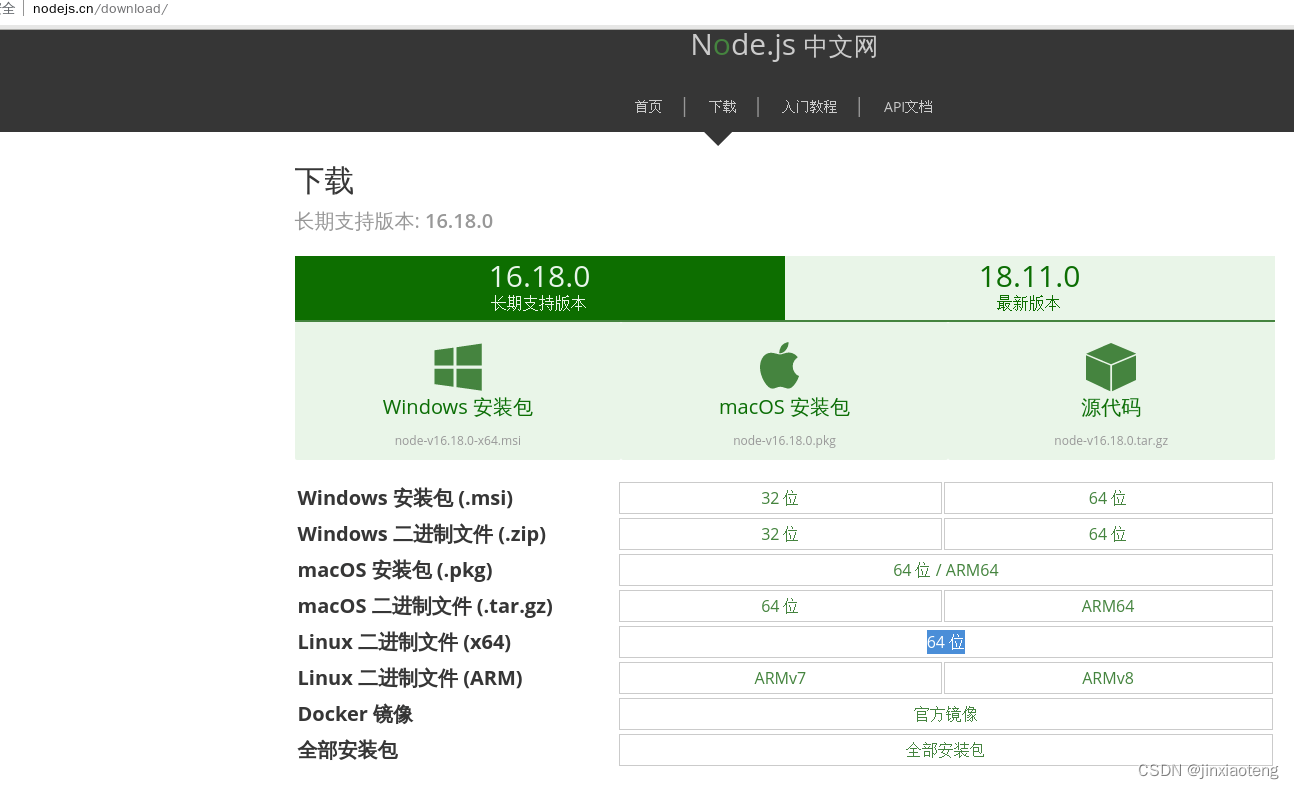Click the 源代码 download link

[x=1111, y=408]
